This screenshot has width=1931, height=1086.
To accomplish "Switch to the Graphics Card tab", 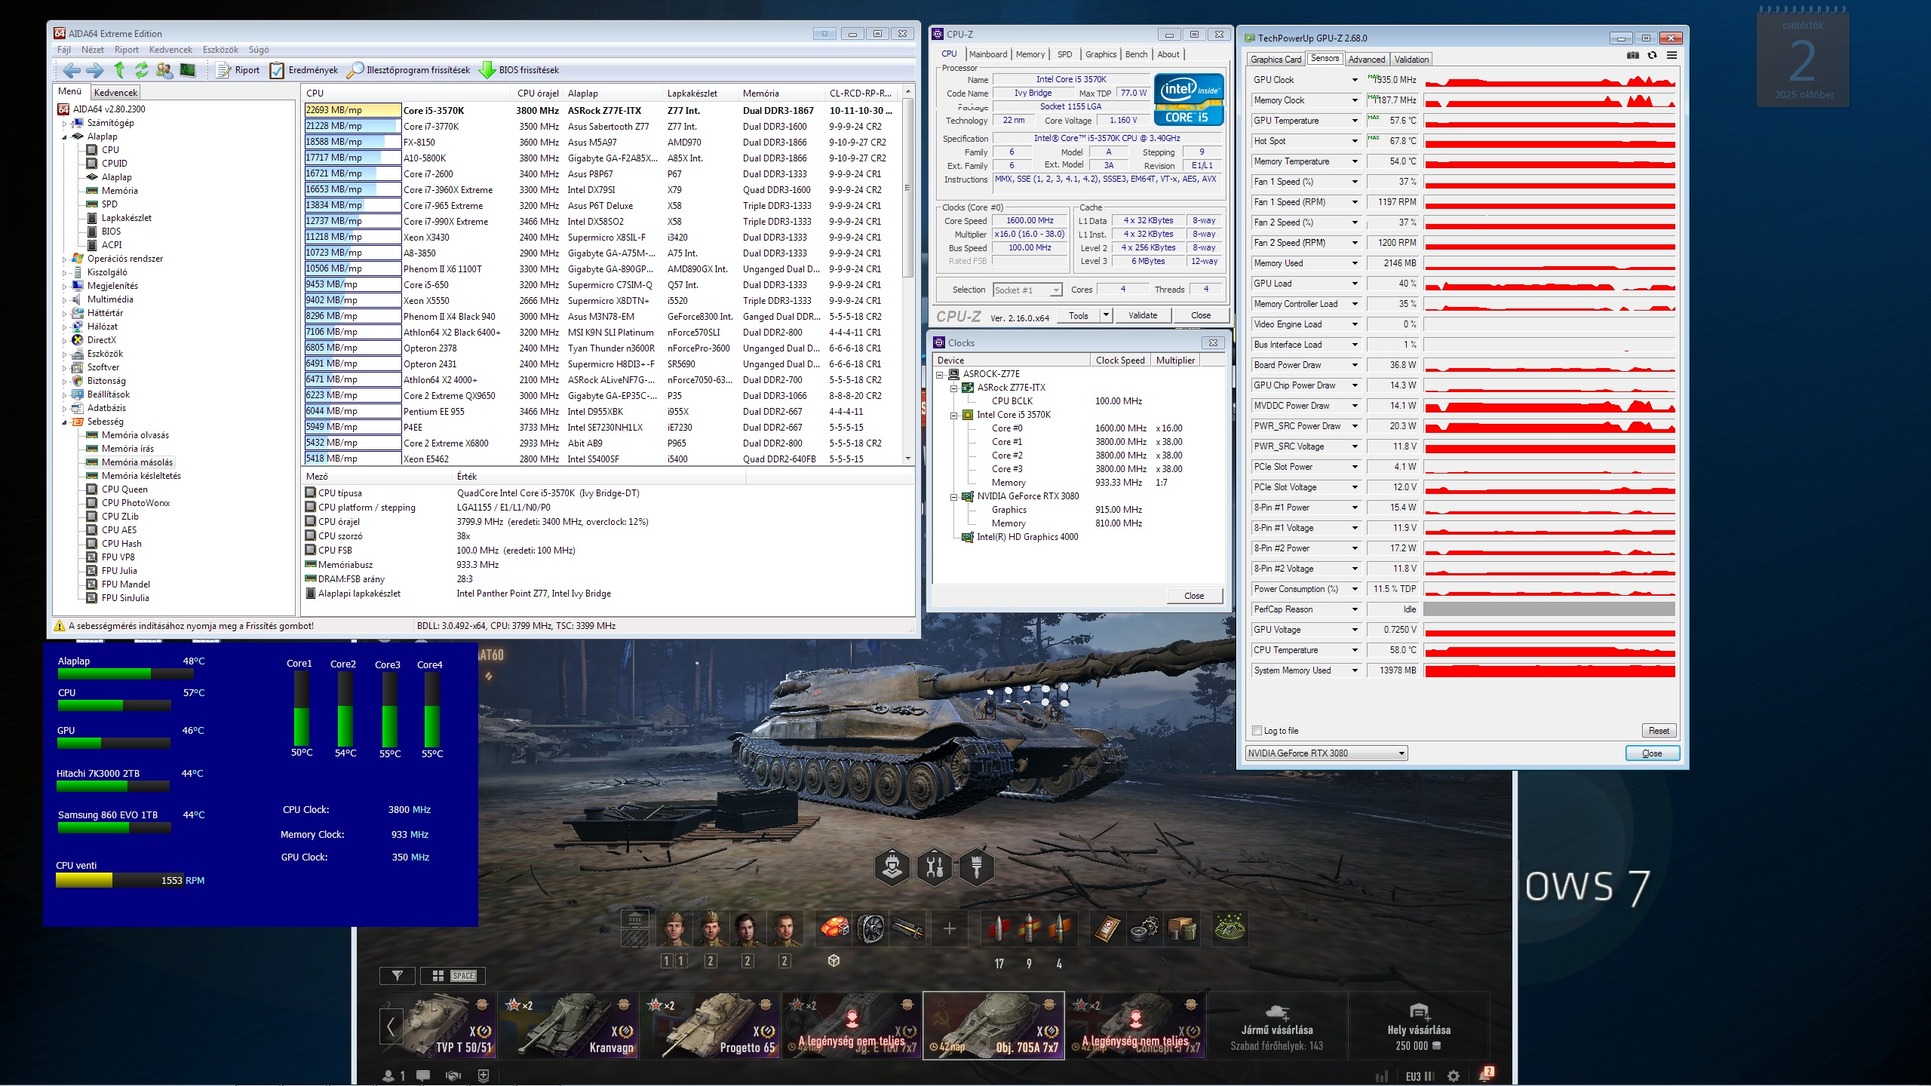I will tap(1275, 59).
